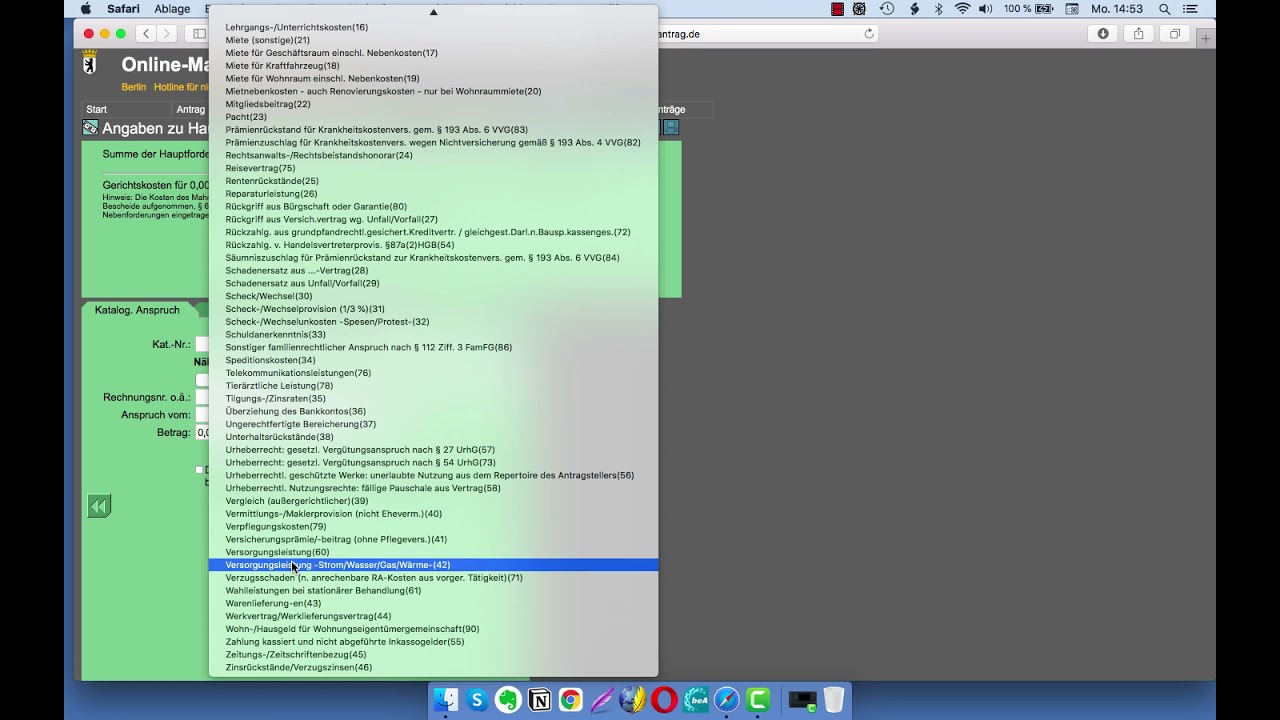Choose Schuldanerkenntnis(33)
This screenshot has width=1280, height=720.
click(433, 335)
